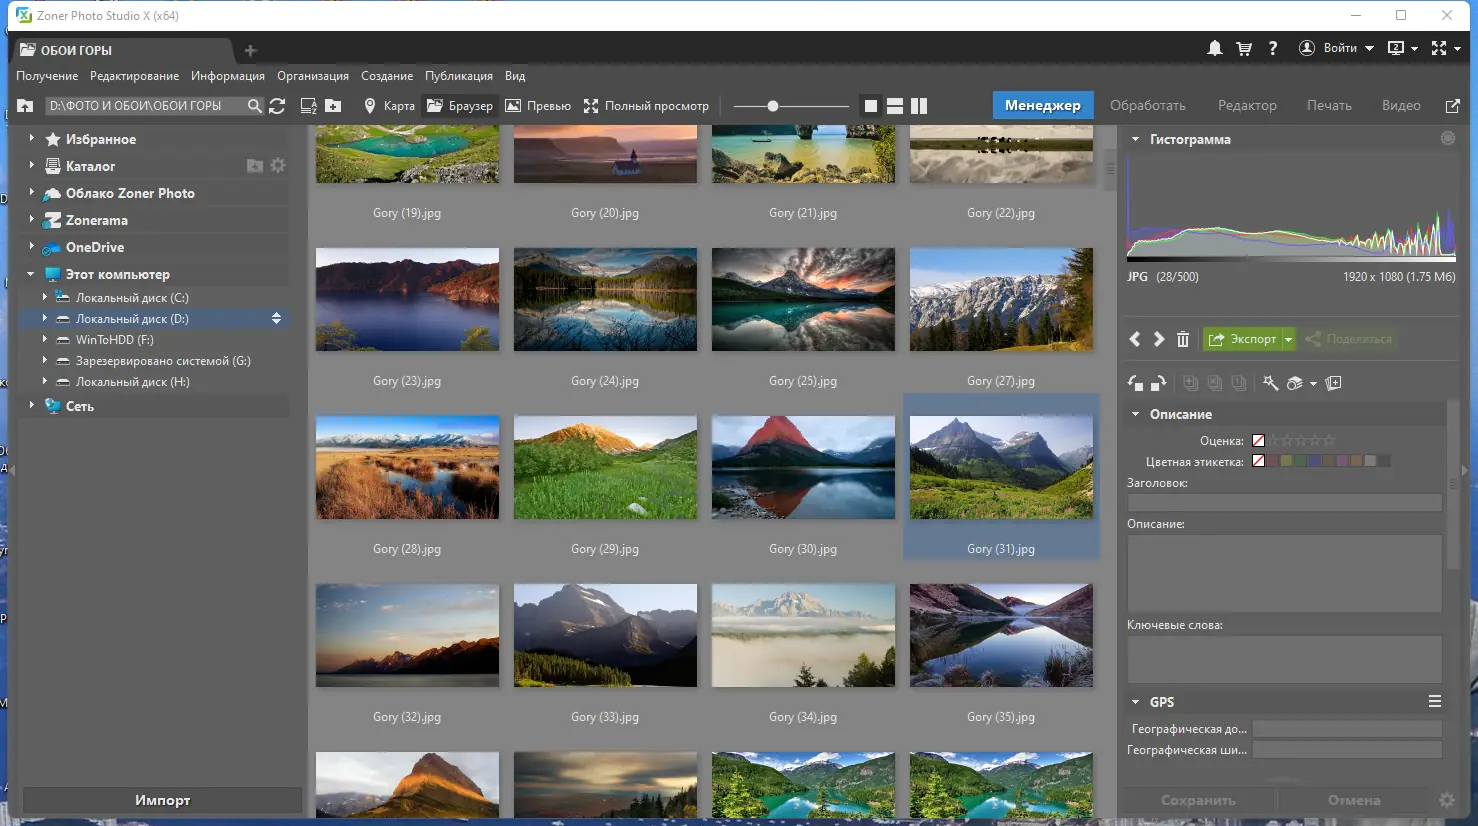Viewport: 1478px width, 826px height.
Task: Open the Экспорт dropdown arrow
Action: pos(1288,339)
